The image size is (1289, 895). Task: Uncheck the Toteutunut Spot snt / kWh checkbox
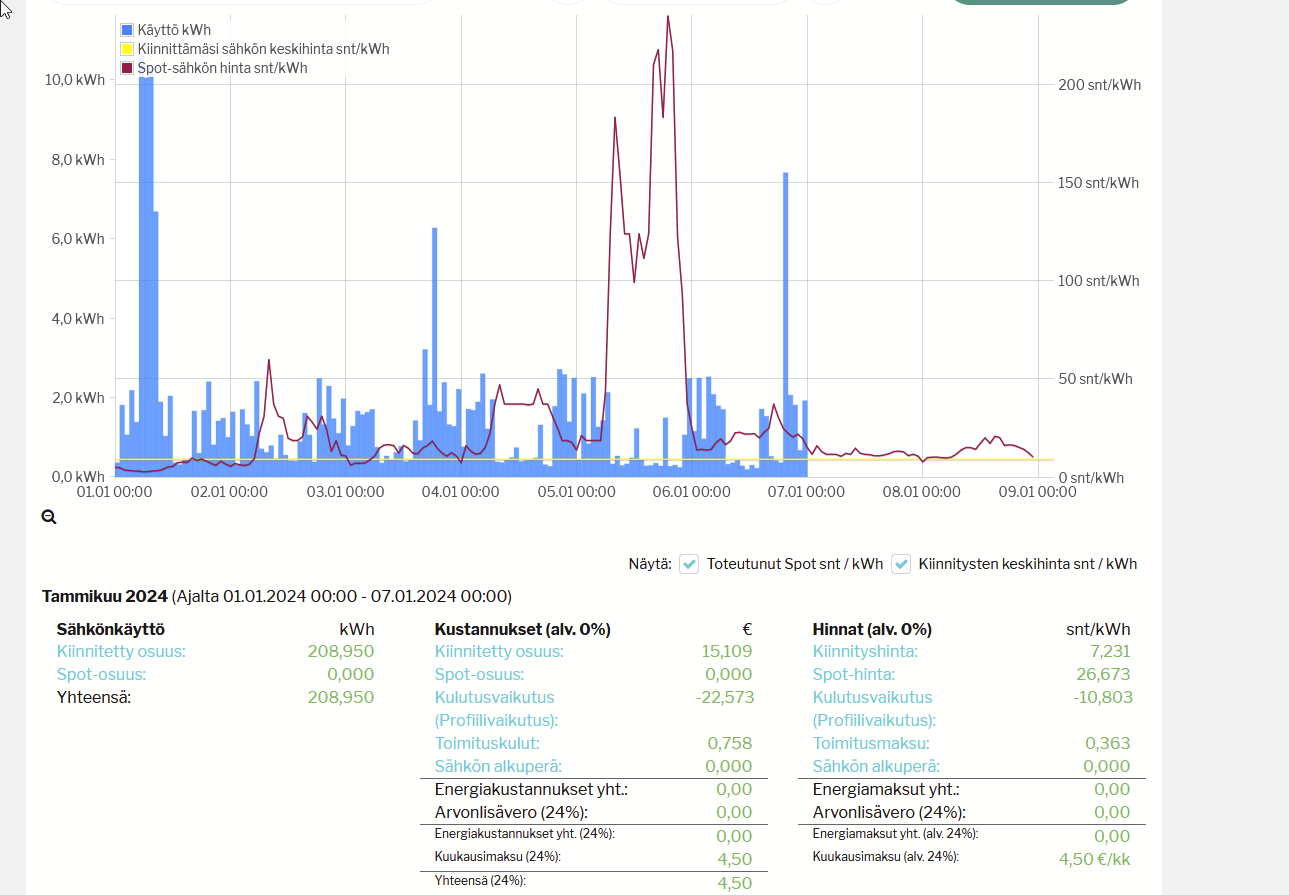689,564
